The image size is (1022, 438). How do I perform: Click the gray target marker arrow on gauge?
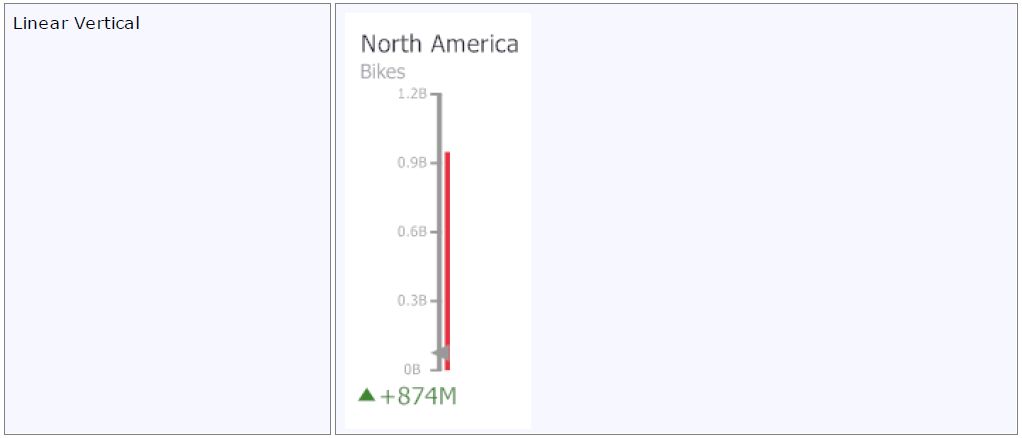click(x=441, y=353)
